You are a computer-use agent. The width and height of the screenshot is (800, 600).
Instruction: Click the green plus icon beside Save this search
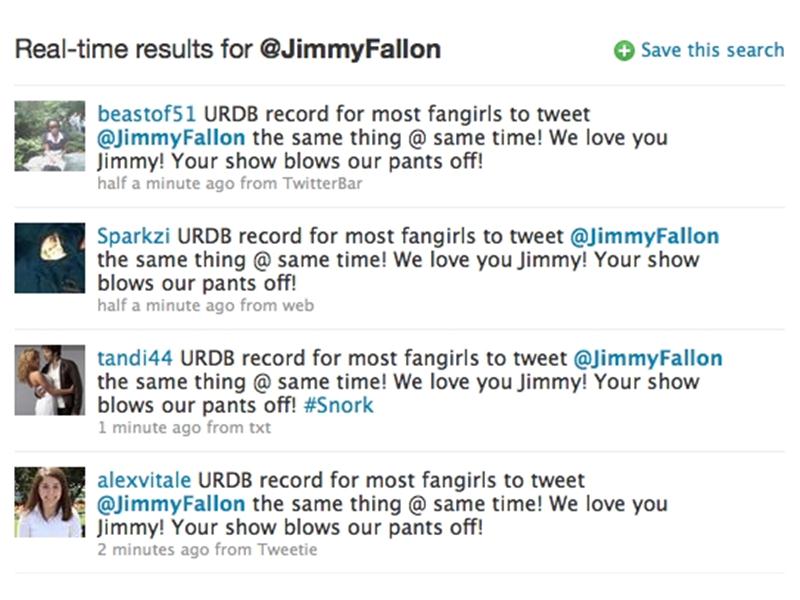(623, 50)
